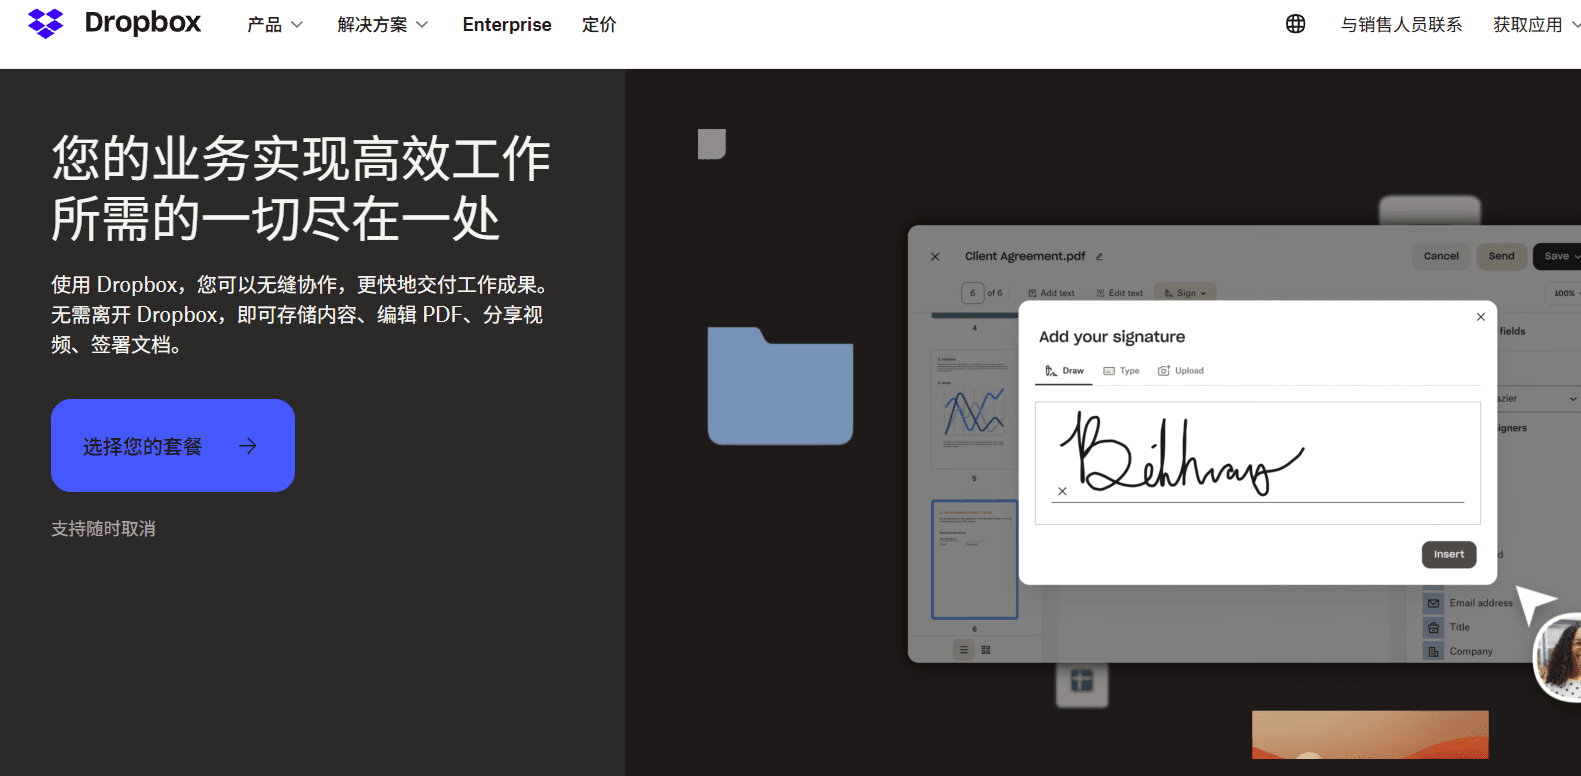The image size is (1581, 776).
Task: Switch to grid view icon below page thumbnails
Action: click(986, 650)
